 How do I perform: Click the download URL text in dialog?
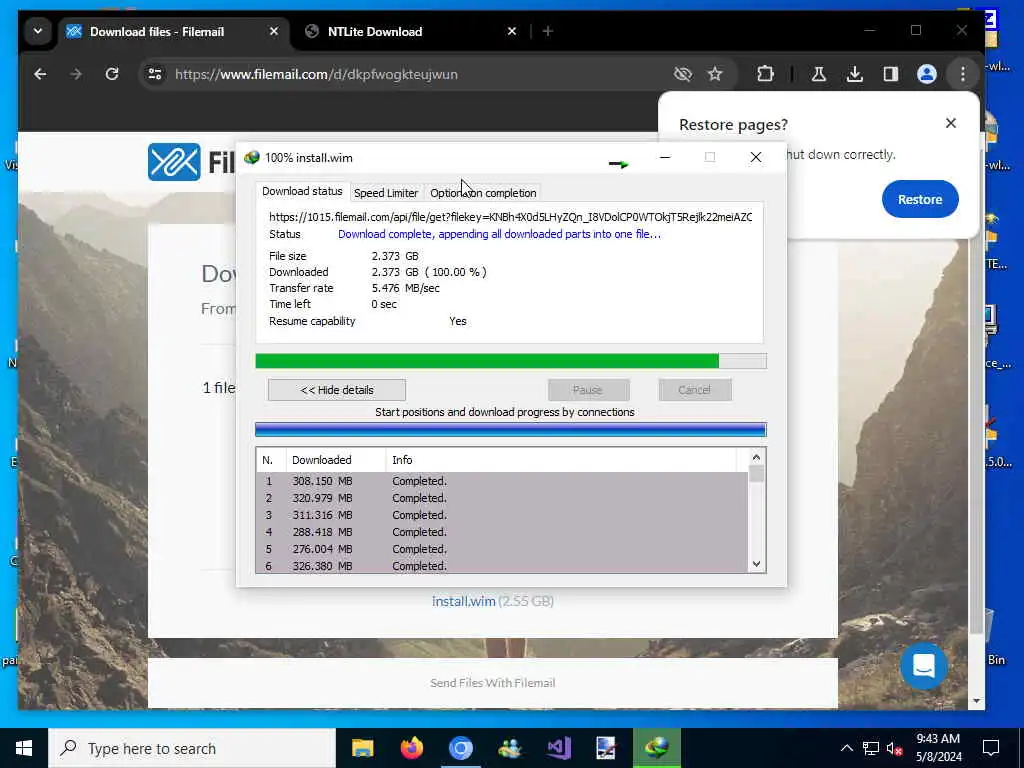tap(511, 217)
